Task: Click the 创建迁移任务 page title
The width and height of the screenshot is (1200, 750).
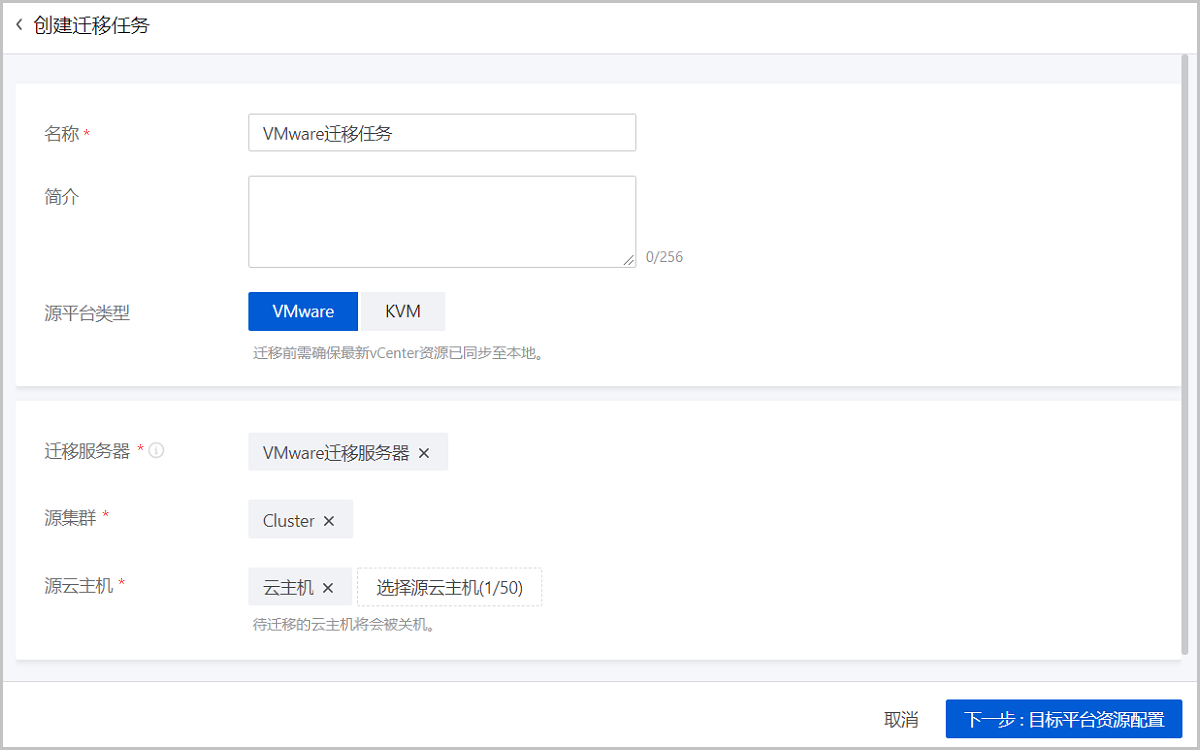Action: 91,25
